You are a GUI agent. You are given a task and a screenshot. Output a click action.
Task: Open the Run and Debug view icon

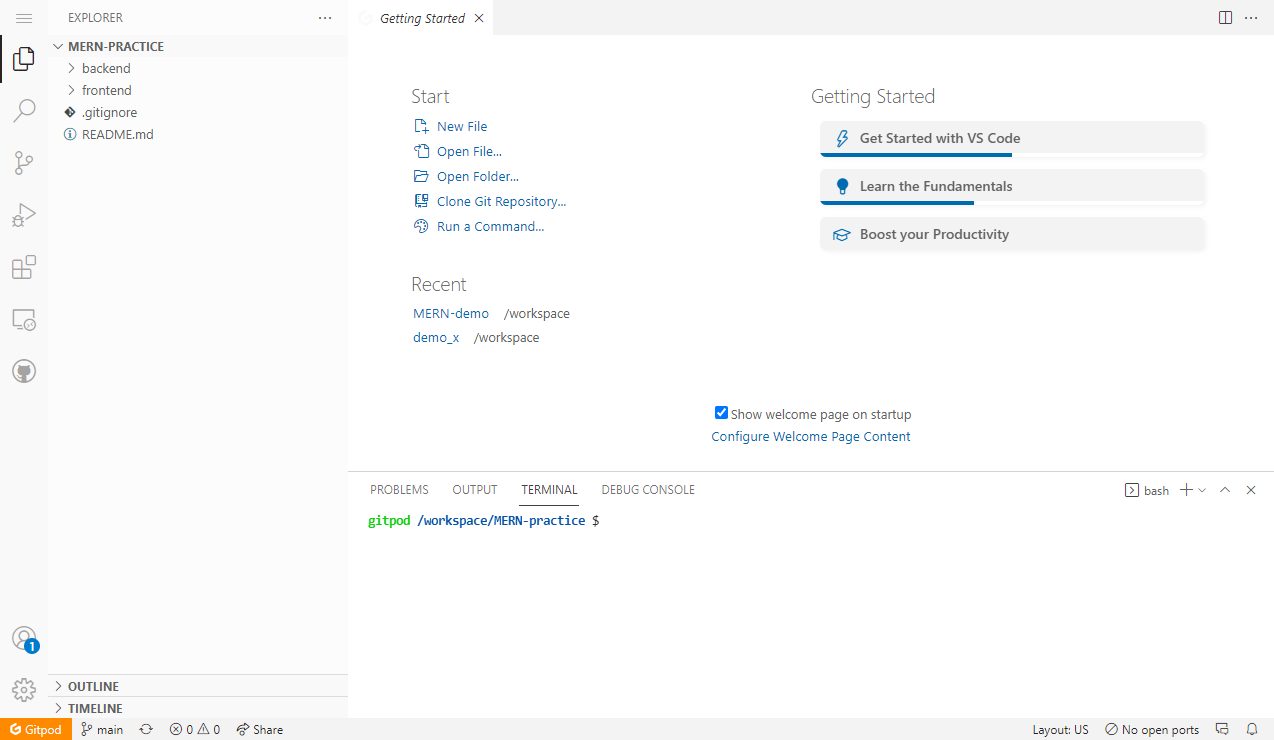click(24, 215)
